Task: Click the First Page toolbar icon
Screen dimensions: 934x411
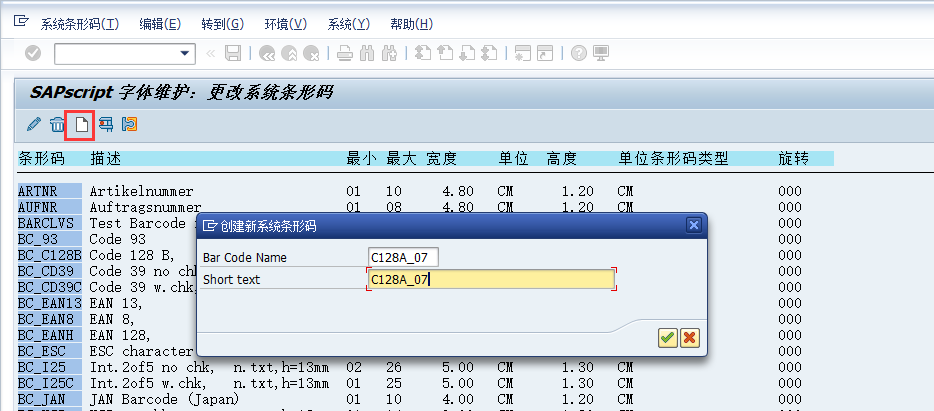Action: pyautogui.click(x=423, y=54)
